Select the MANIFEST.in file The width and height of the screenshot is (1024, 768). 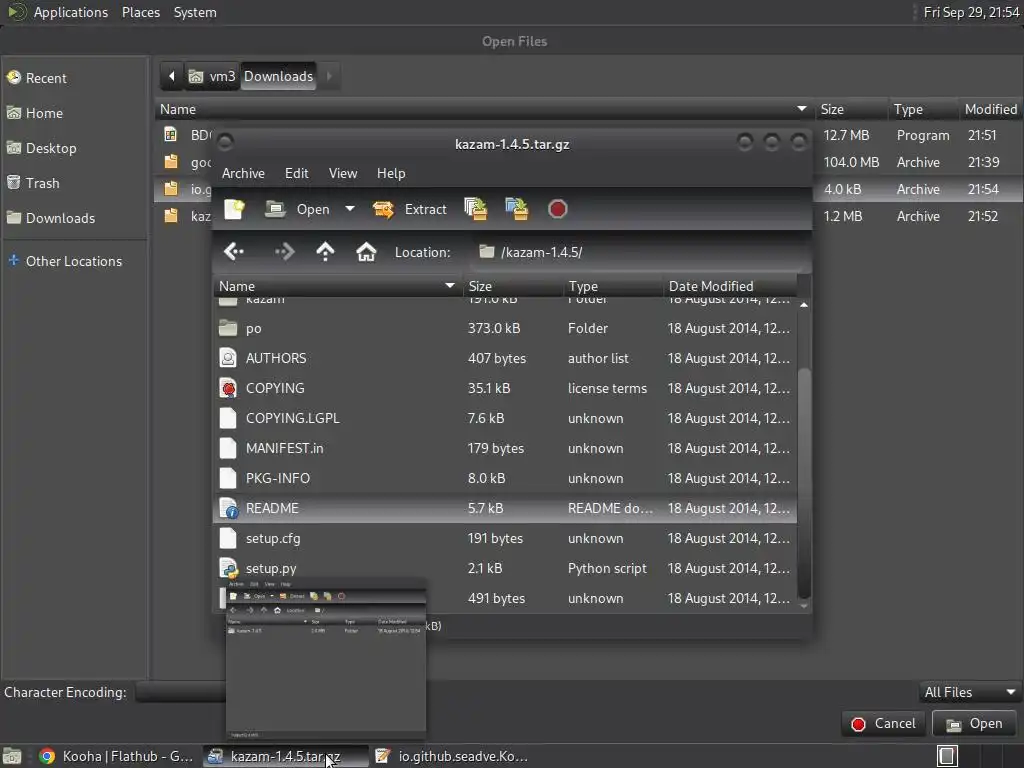point(505,449)
